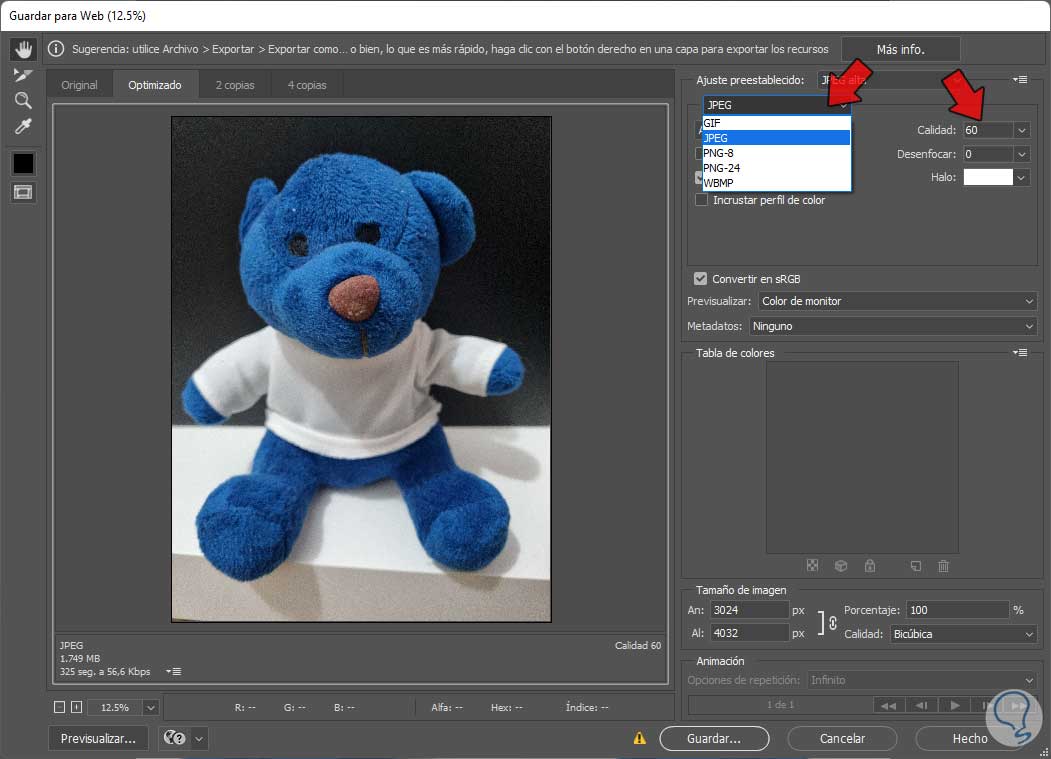This screenshot has height=759, width=1051.
Task: Open the Bicúbica resampling dropdown
Action: point(963,634)
